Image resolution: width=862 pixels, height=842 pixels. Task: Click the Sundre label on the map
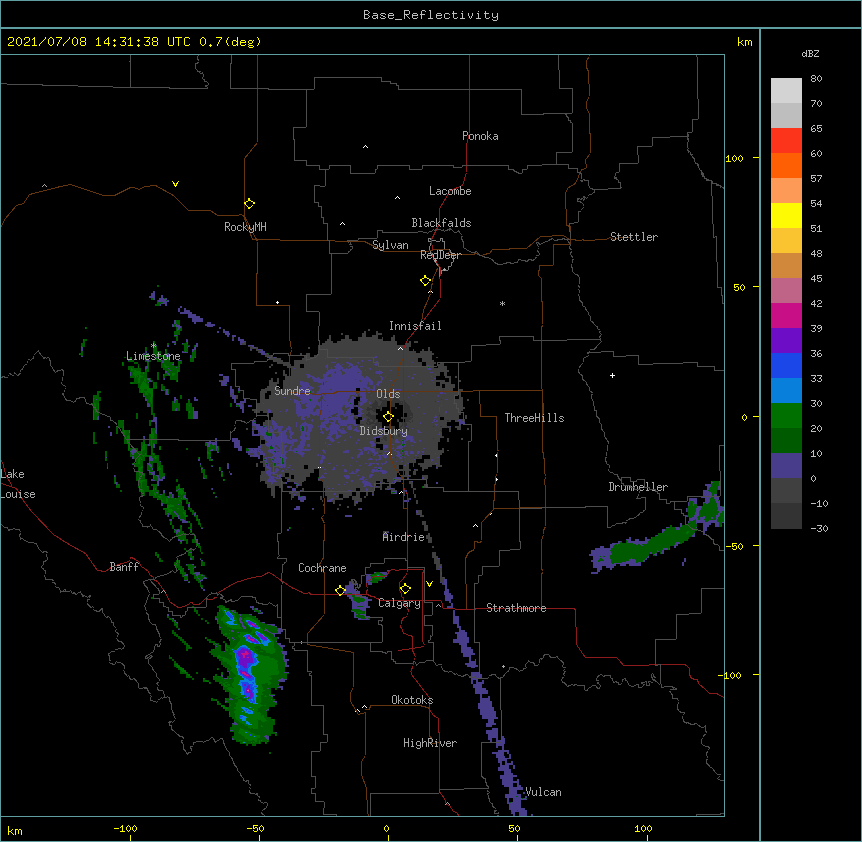click(292, 391)
